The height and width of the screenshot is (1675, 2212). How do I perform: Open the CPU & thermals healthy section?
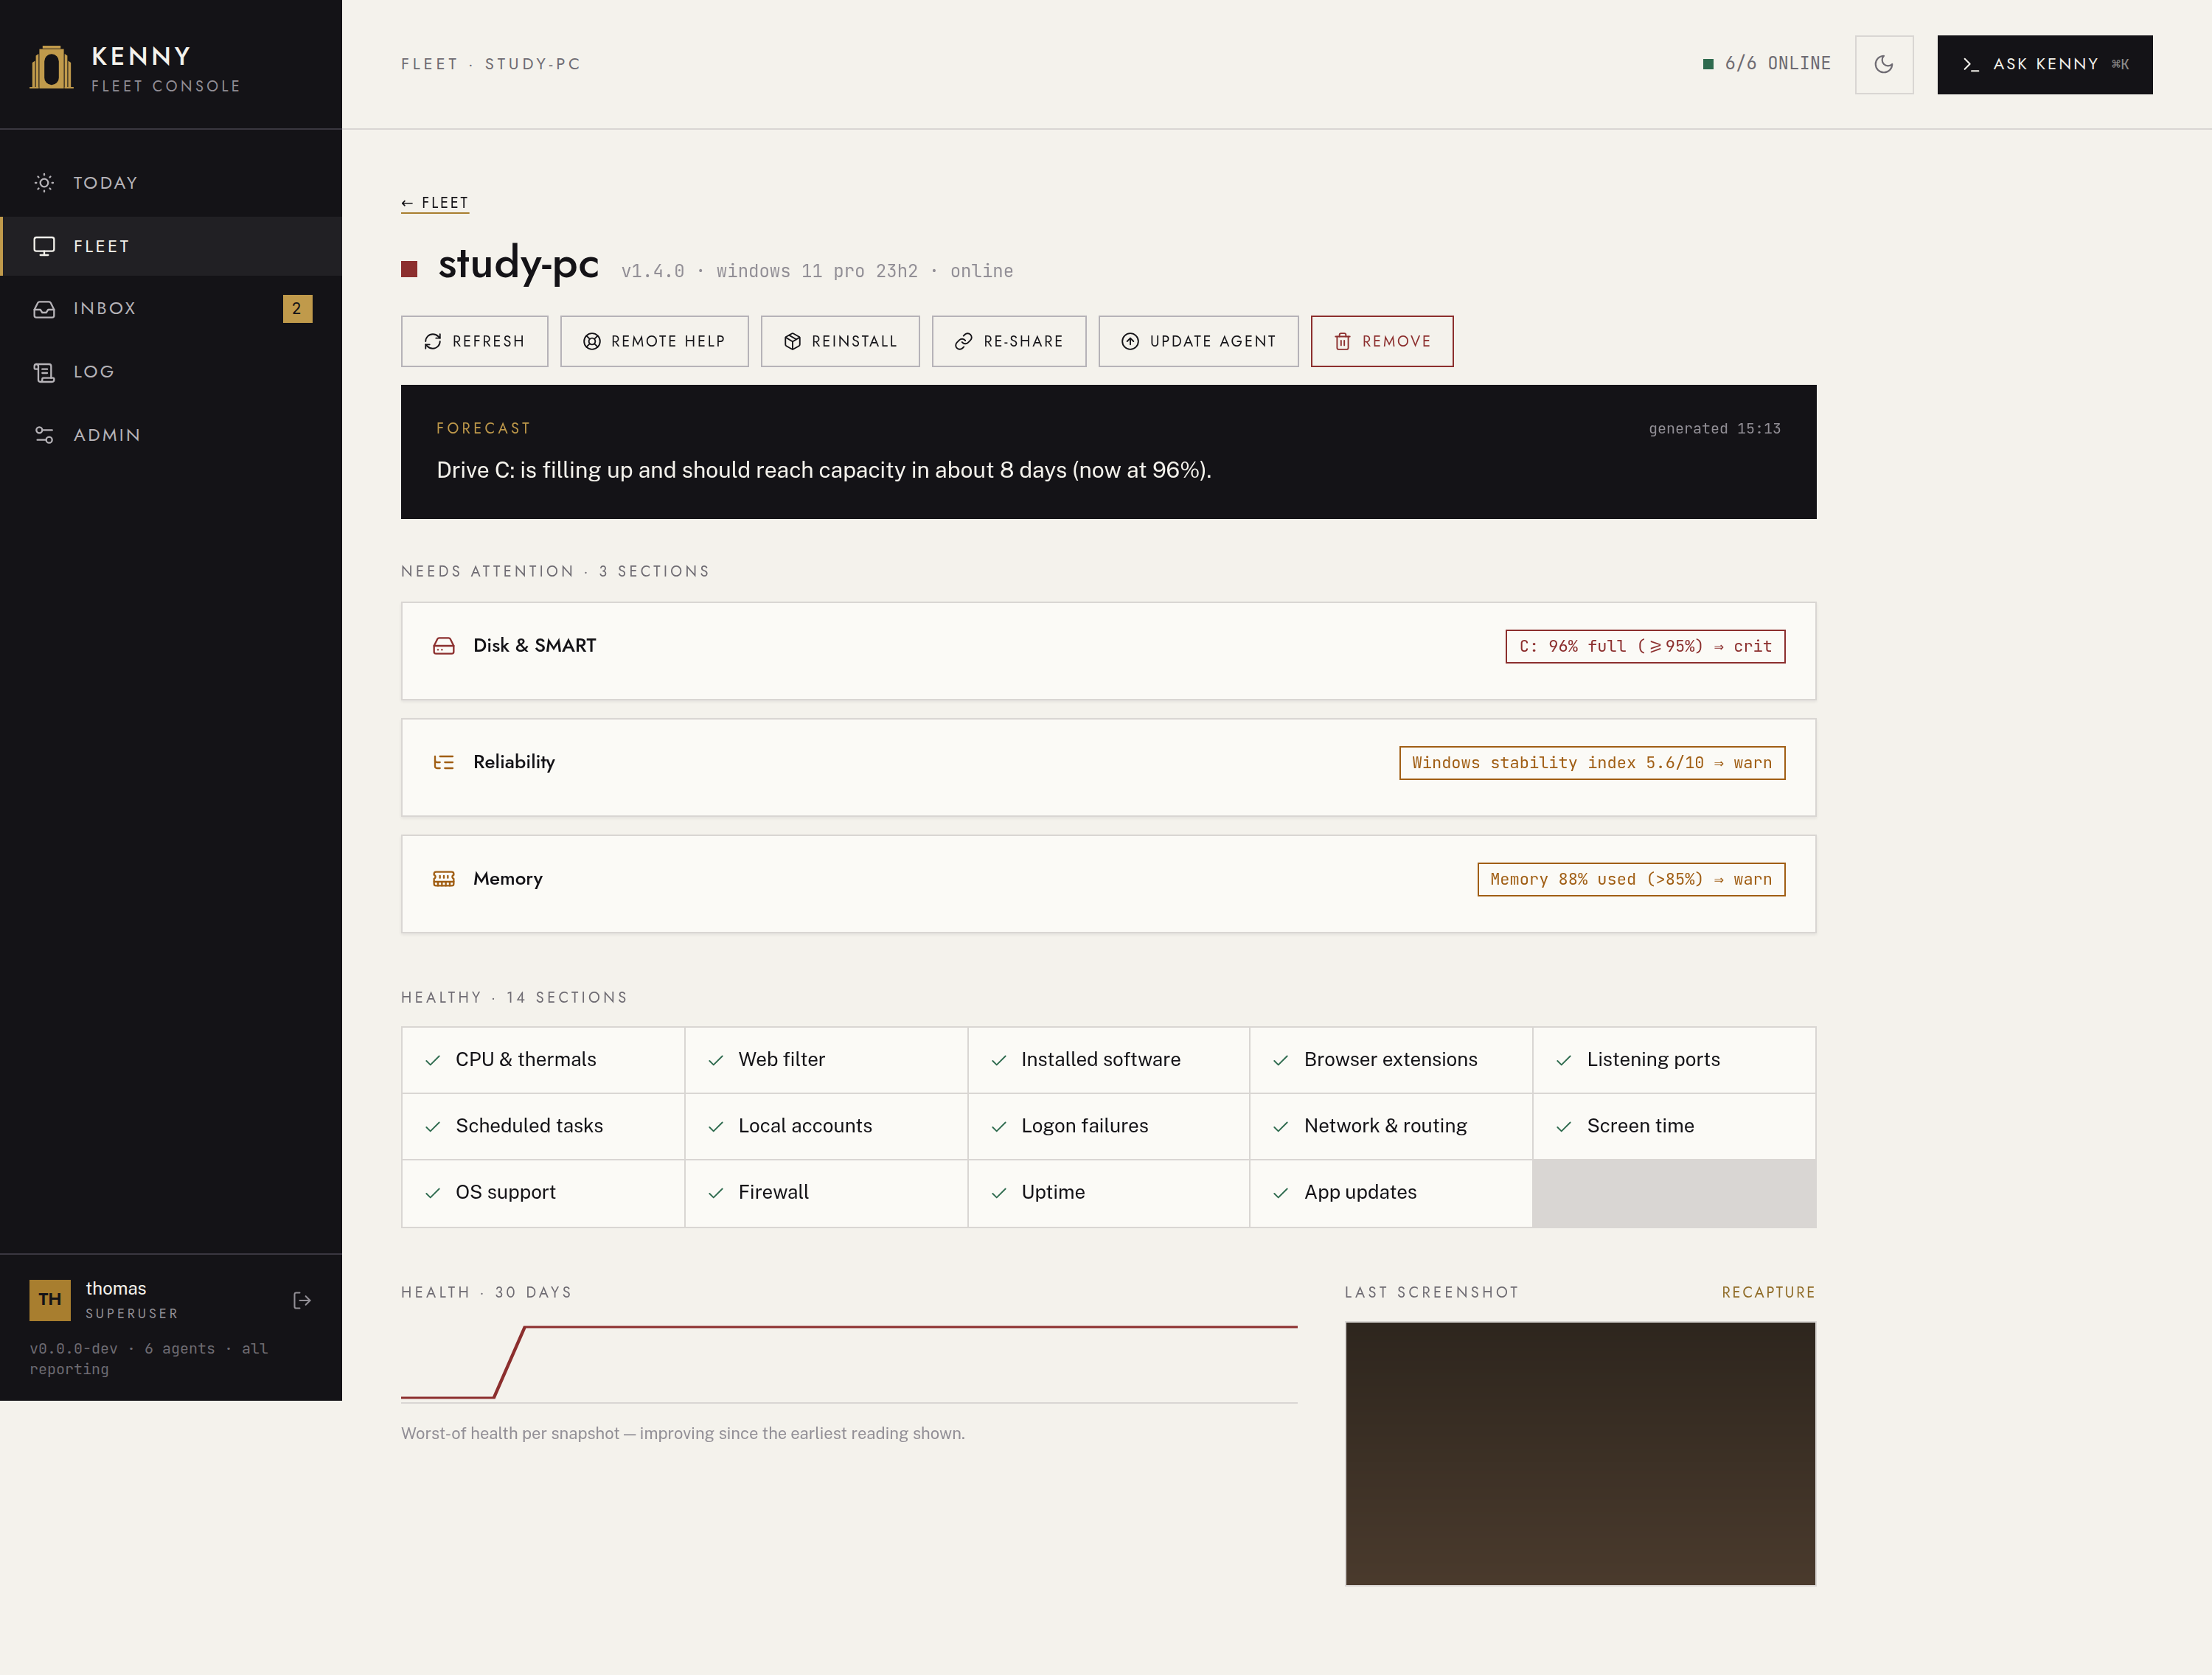(543, 1060)
